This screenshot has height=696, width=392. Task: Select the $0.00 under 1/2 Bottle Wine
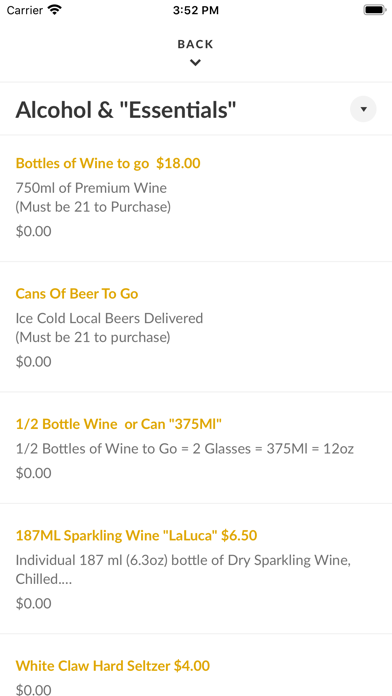(x=33, y=473)
